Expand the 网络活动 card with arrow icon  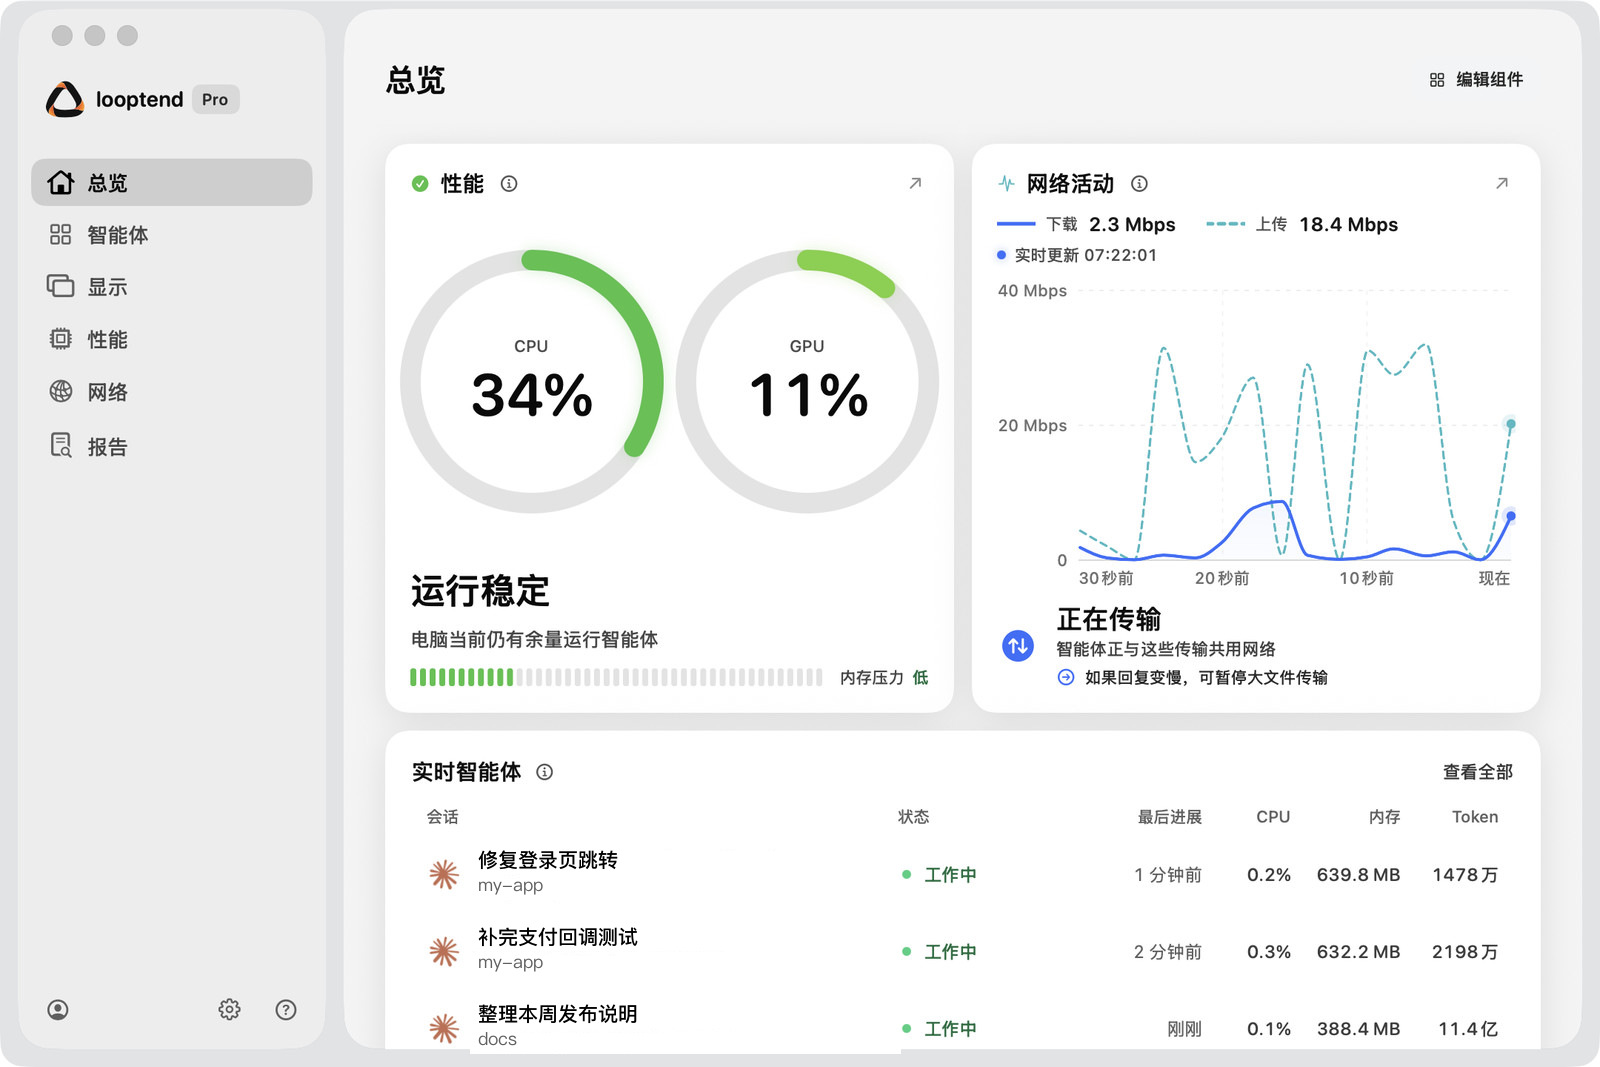click(1501, 184)
